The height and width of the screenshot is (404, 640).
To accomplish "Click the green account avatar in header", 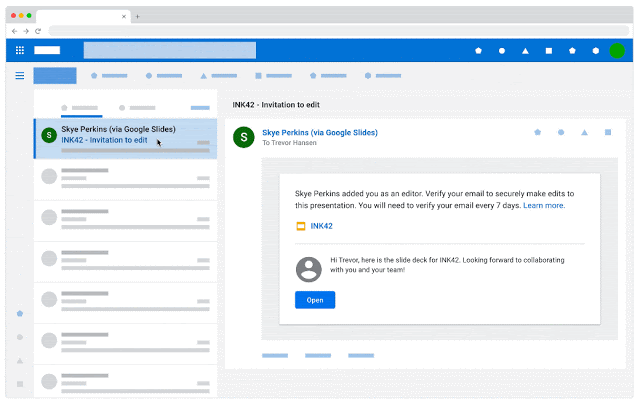I will pos(617,50).
